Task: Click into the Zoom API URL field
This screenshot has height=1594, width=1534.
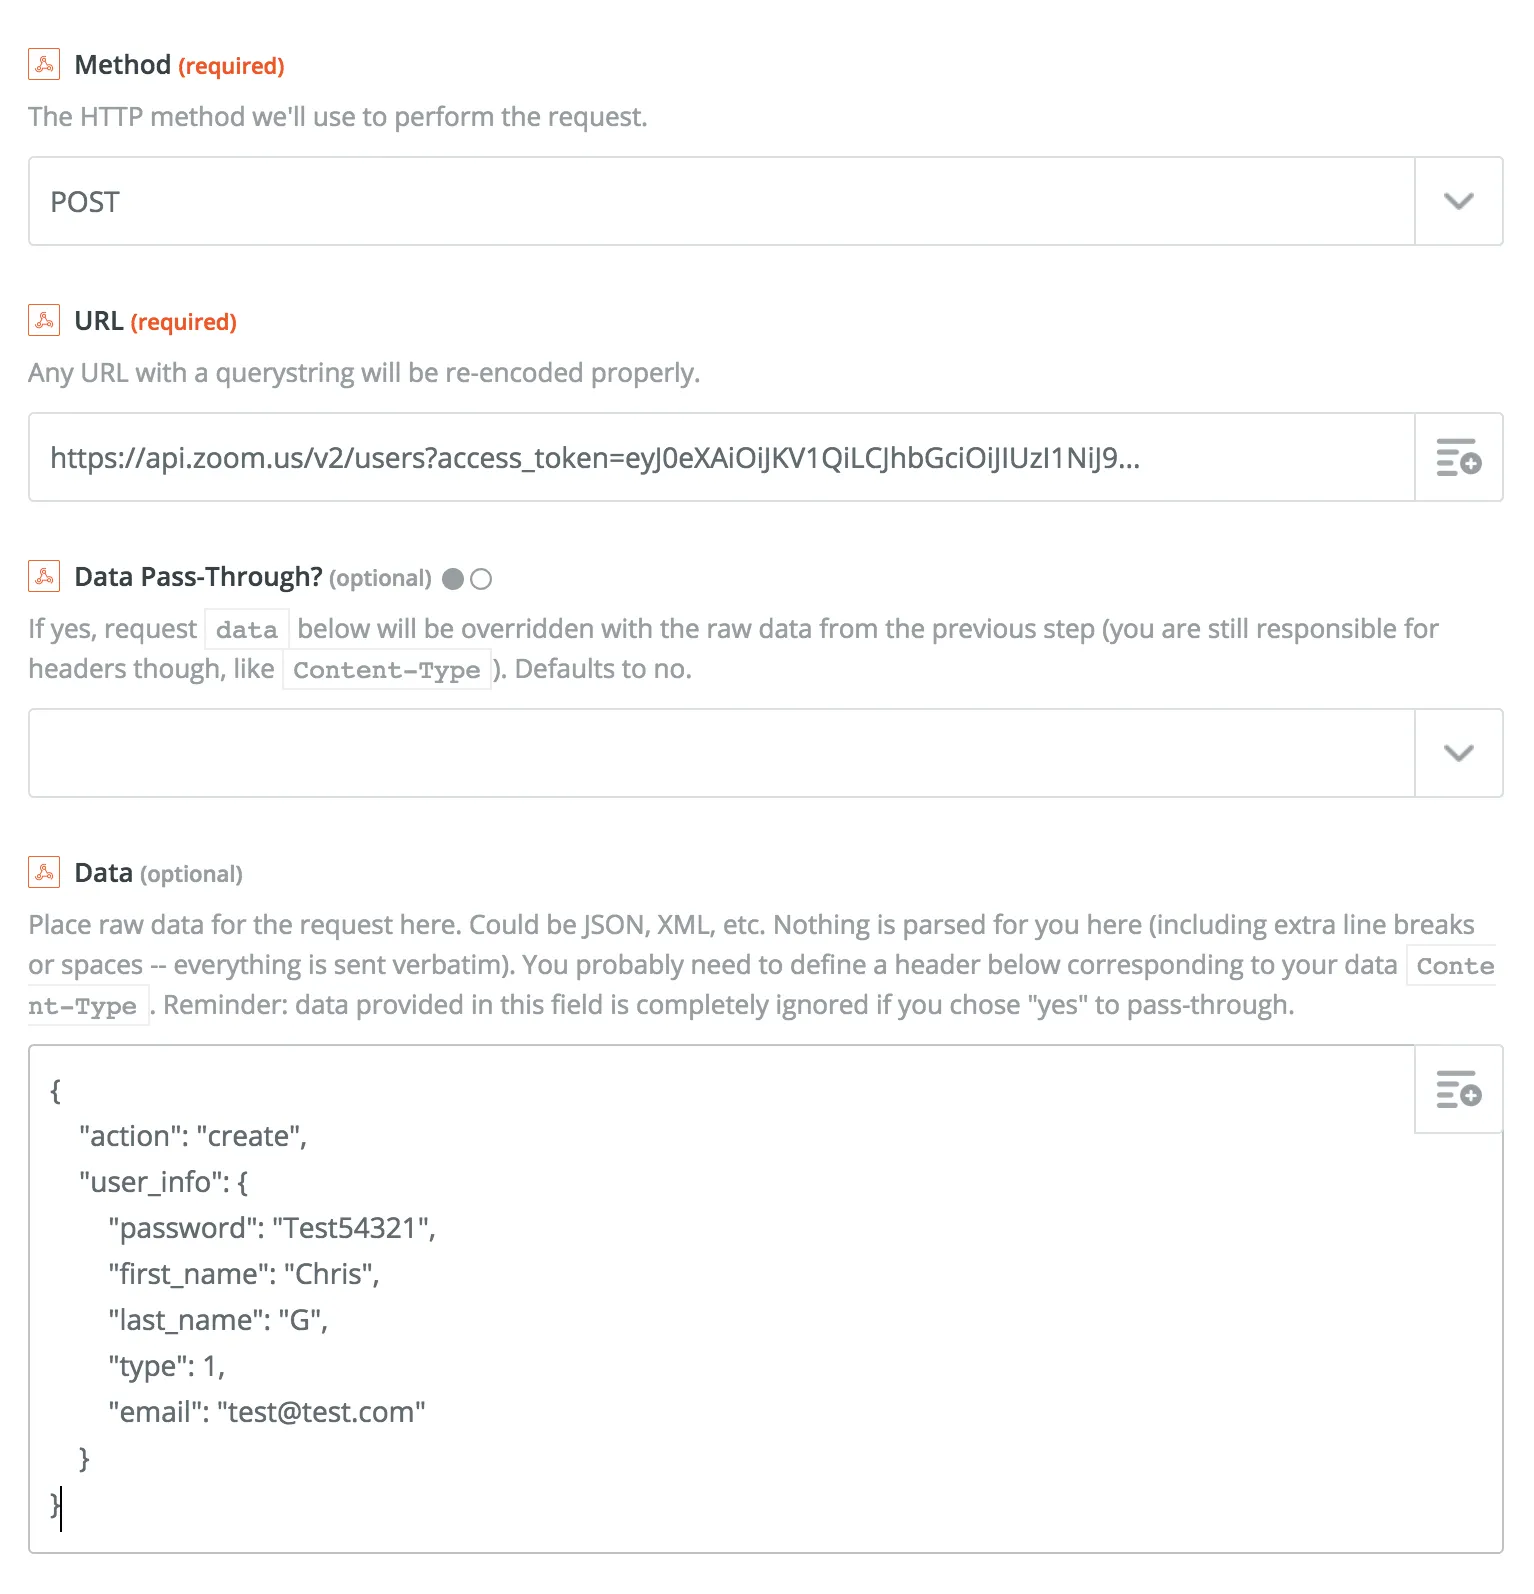Action: click(x=720, y=458)
